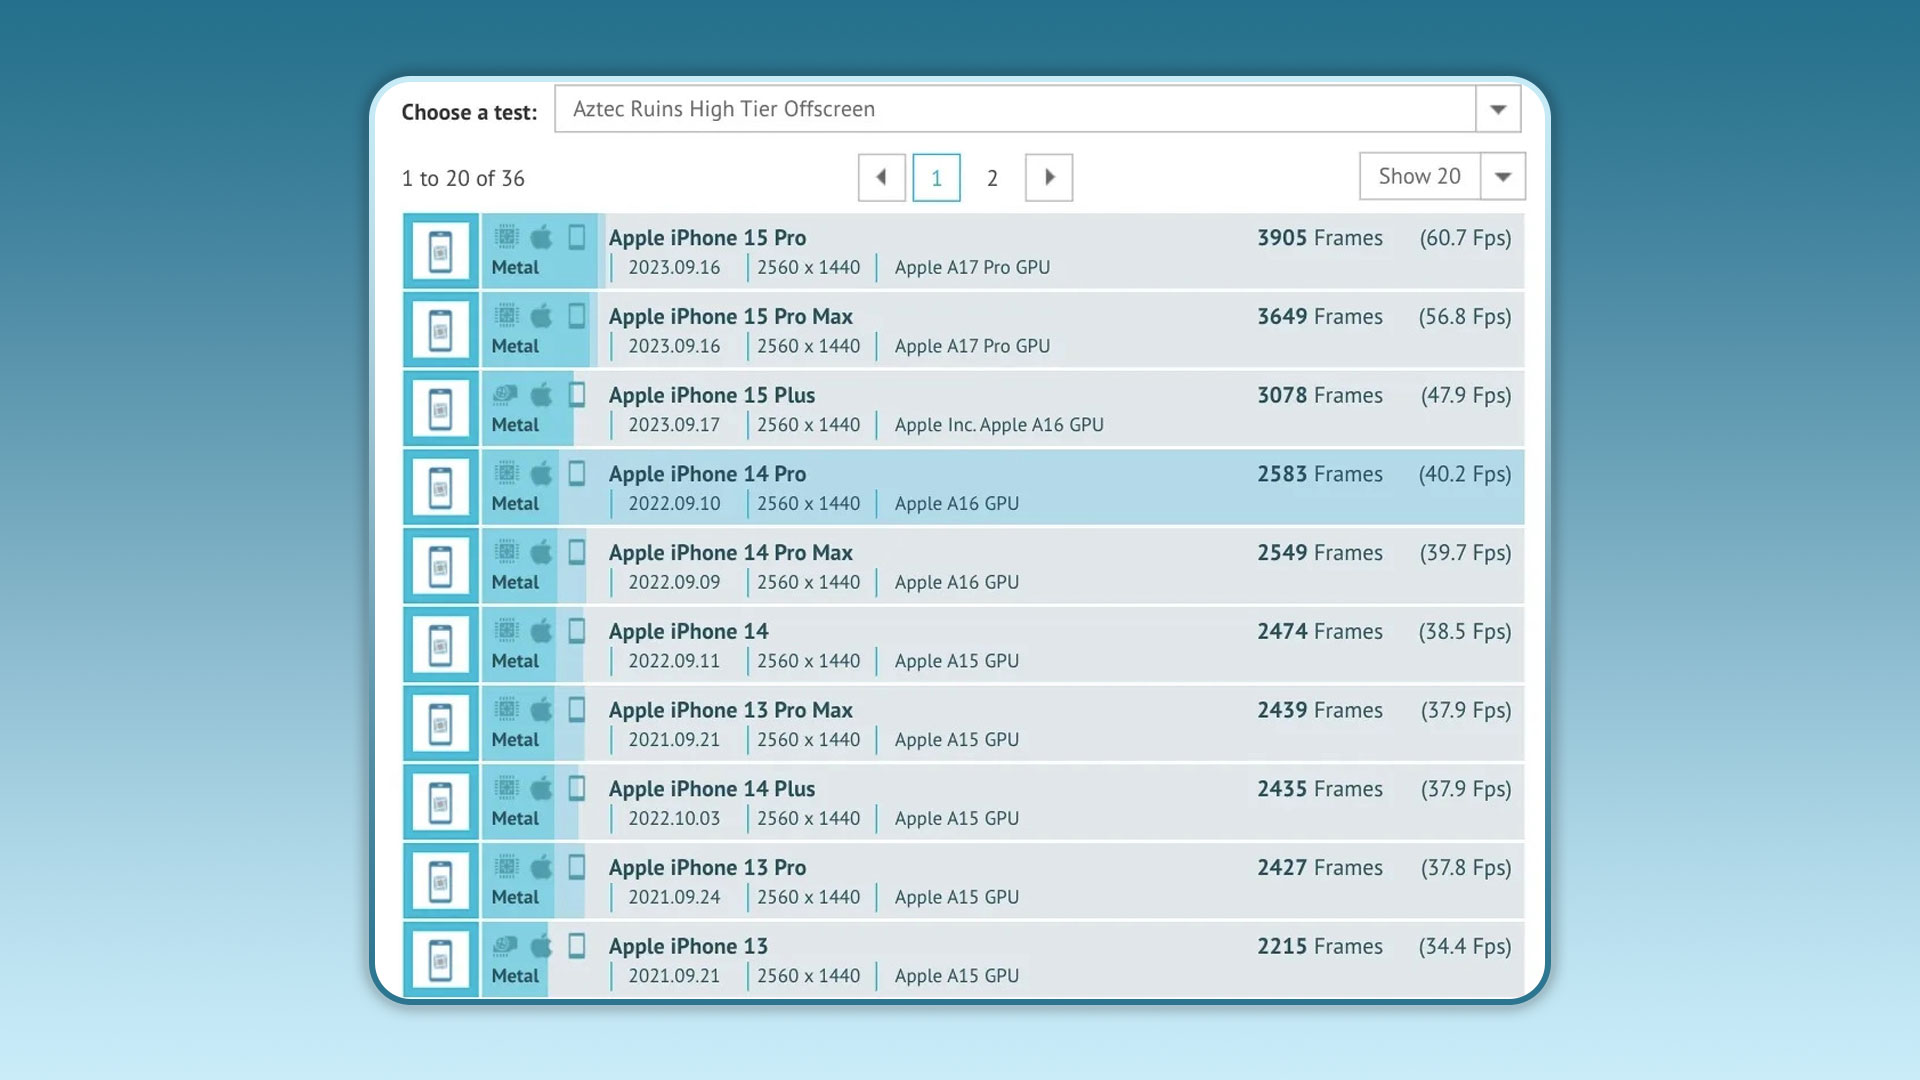Go to the next results page
1920x1080 pixels.
1049,177
